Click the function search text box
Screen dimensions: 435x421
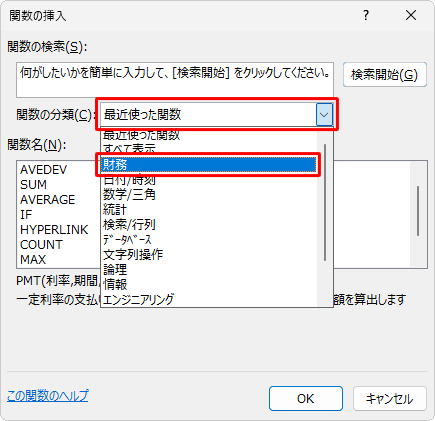coord(175,80)
